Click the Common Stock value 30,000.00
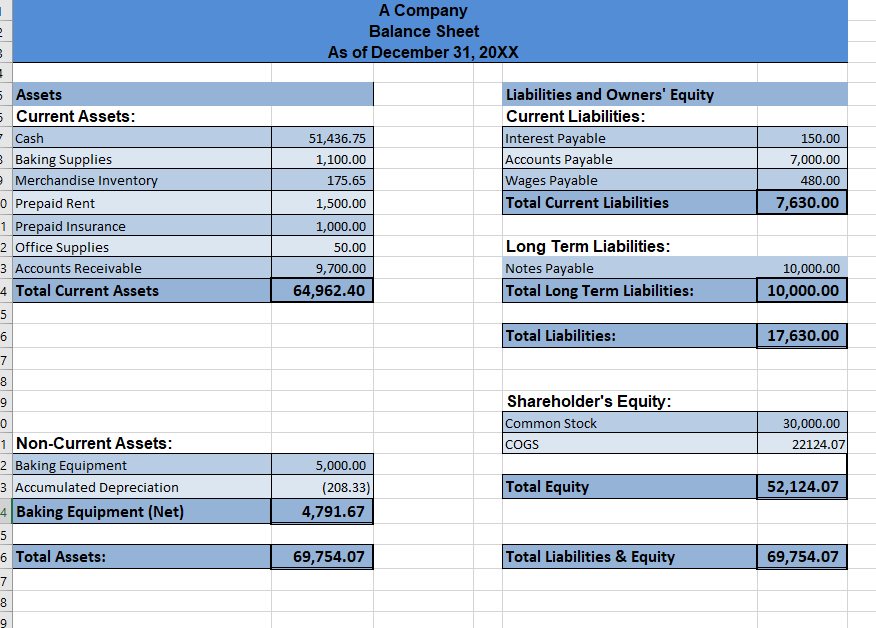 click(801, 423)
